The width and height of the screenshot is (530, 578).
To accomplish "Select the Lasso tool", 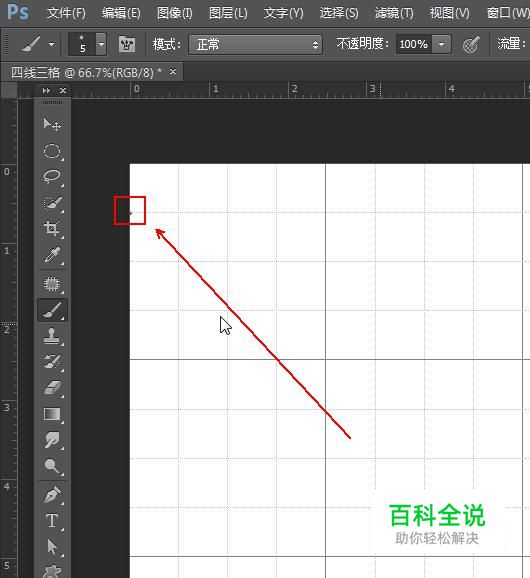I will 52,177.
